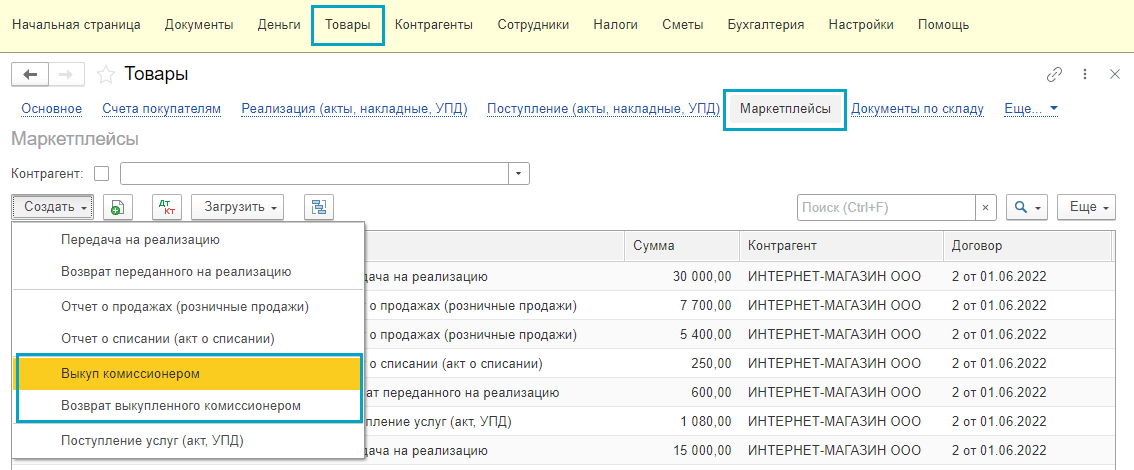Open the Загрузить dropdown button
This screenshot has width=1134, height=470.
pyautogui.click(x=237, y=207)
